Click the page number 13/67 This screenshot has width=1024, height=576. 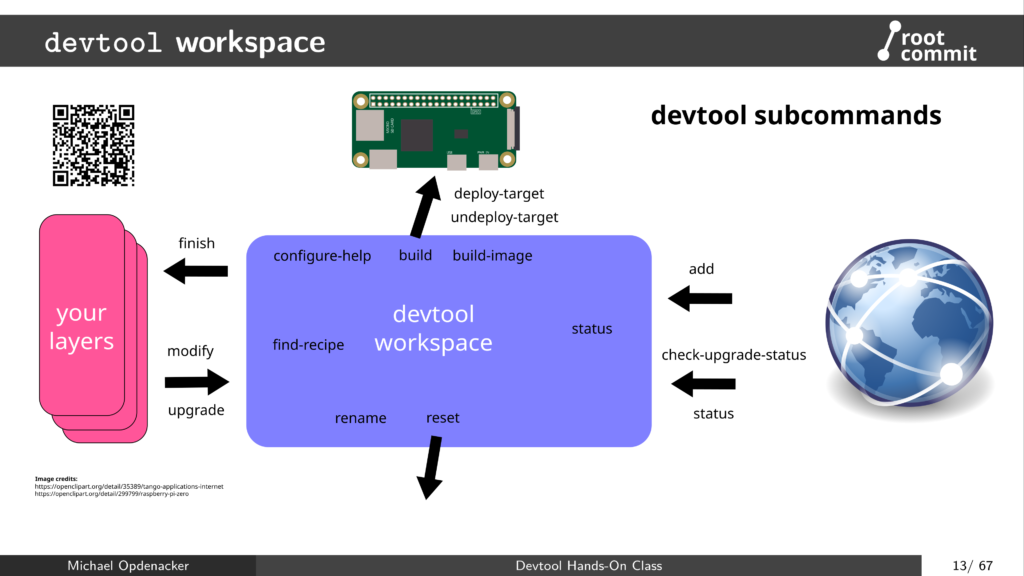click(970, 565)
